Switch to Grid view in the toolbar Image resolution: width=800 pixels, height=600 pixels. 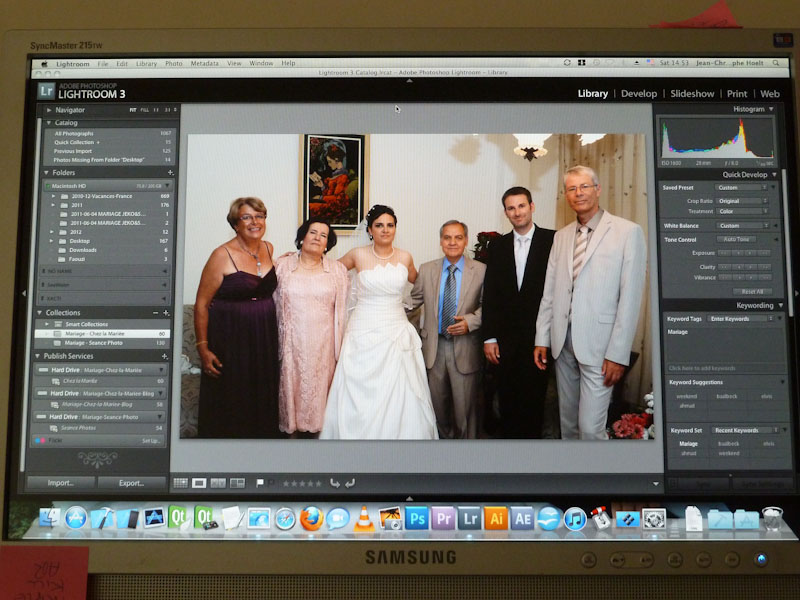pyautogui.click(x=181, y=483)
